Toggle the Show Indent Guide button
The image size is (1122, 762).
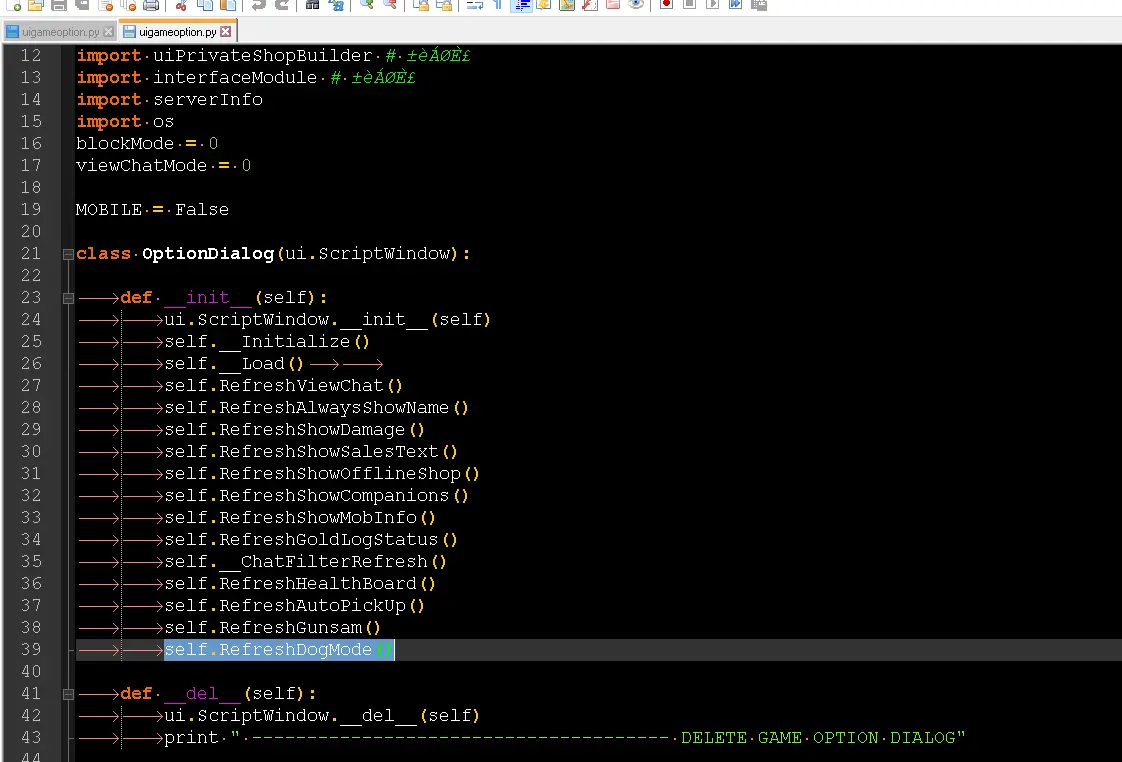click(520, 5)
